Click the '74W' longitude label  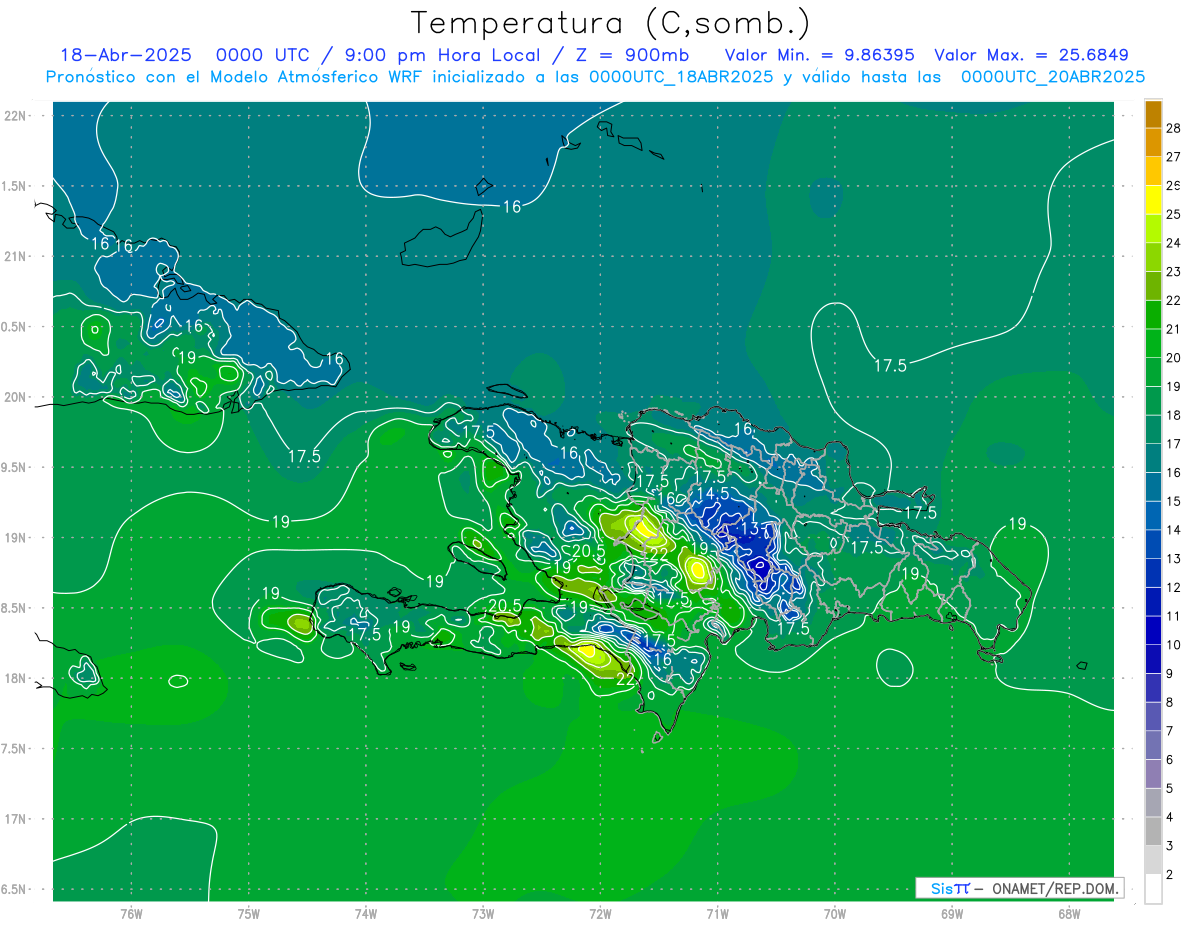(366, 913)
